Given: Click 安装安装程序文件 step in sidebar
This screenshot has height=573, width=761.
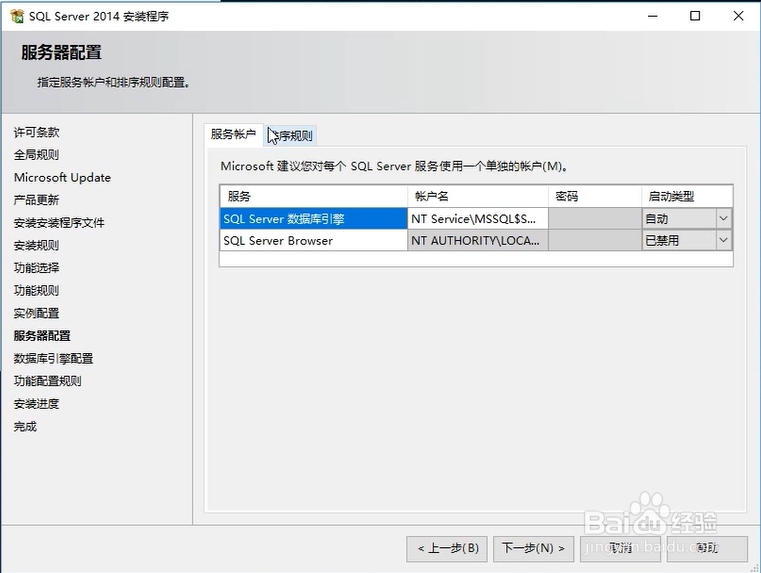Looking at the screenshot, I should tap(59, 223).
